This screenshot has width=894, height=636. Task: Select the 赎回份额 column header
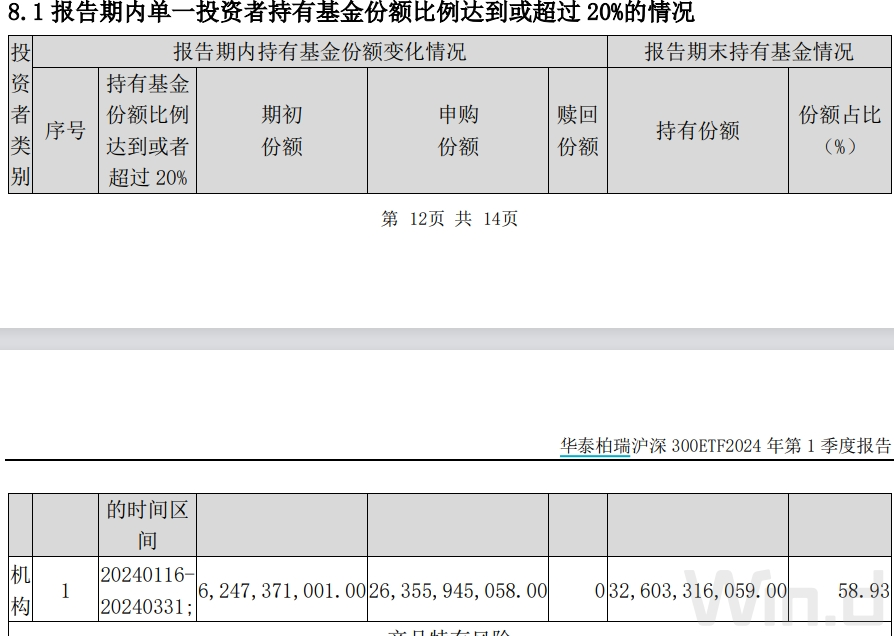[x=577, y=131]
